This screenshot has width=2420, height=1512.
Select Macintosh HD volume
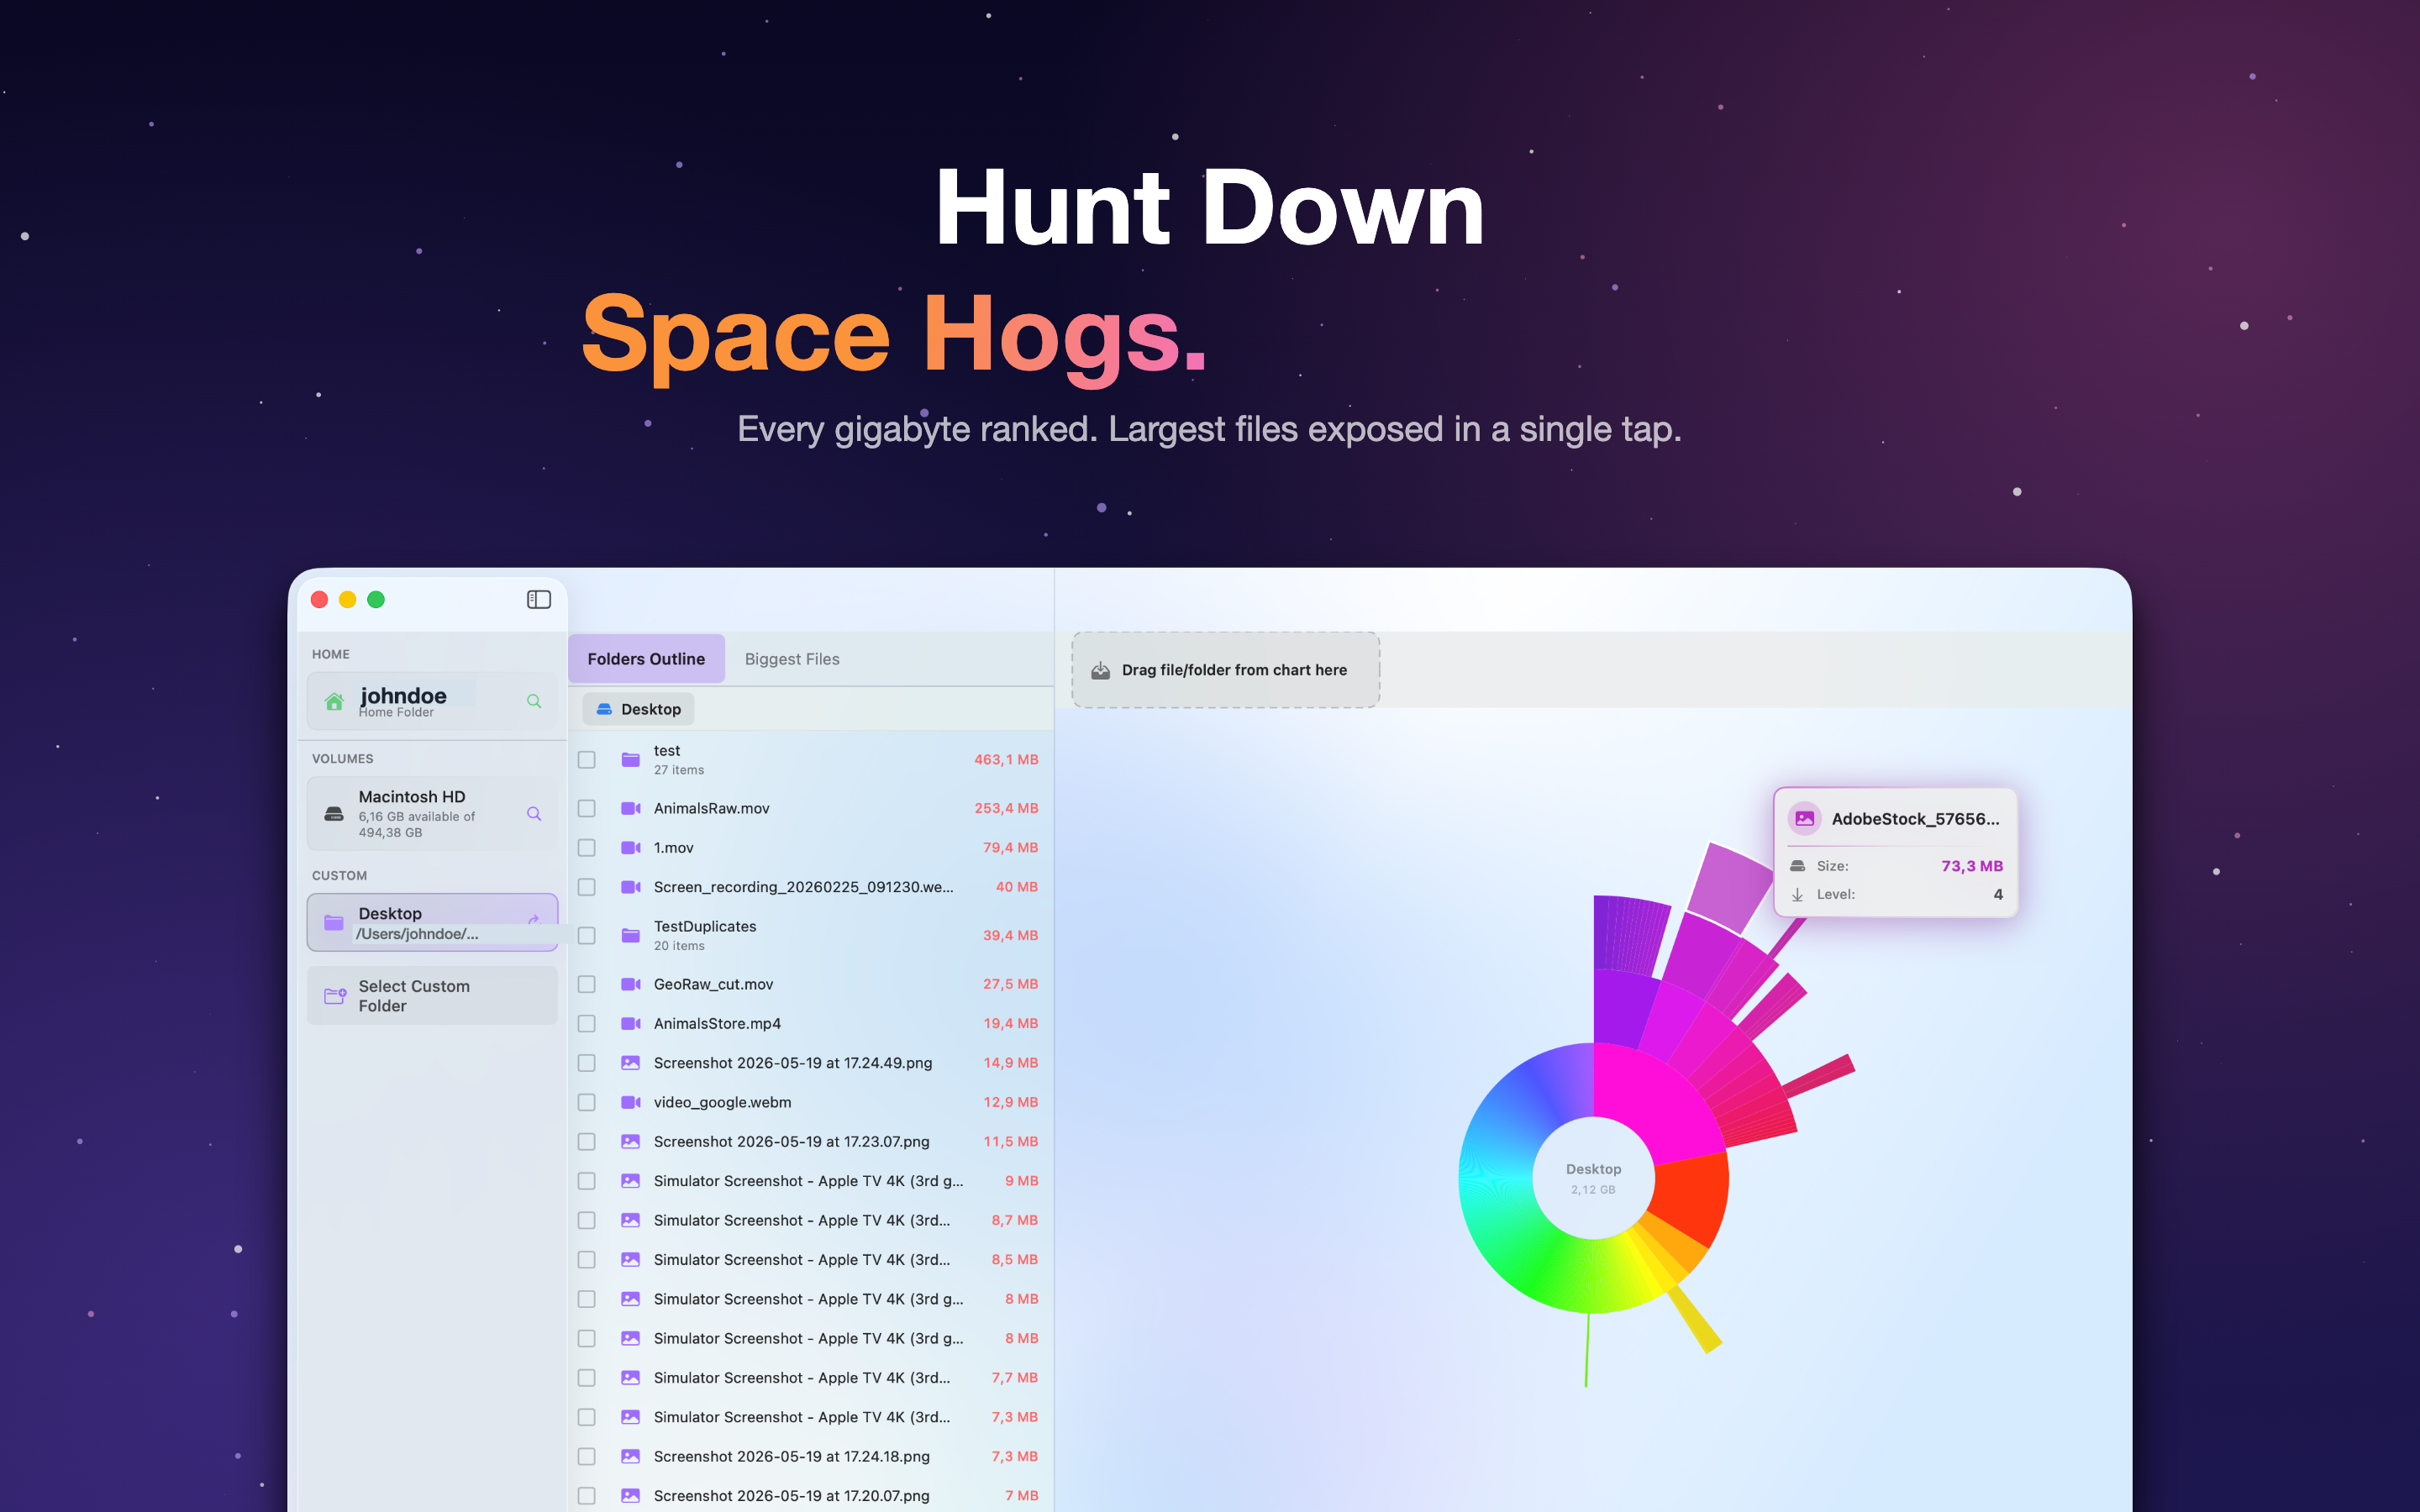point(432,814)
